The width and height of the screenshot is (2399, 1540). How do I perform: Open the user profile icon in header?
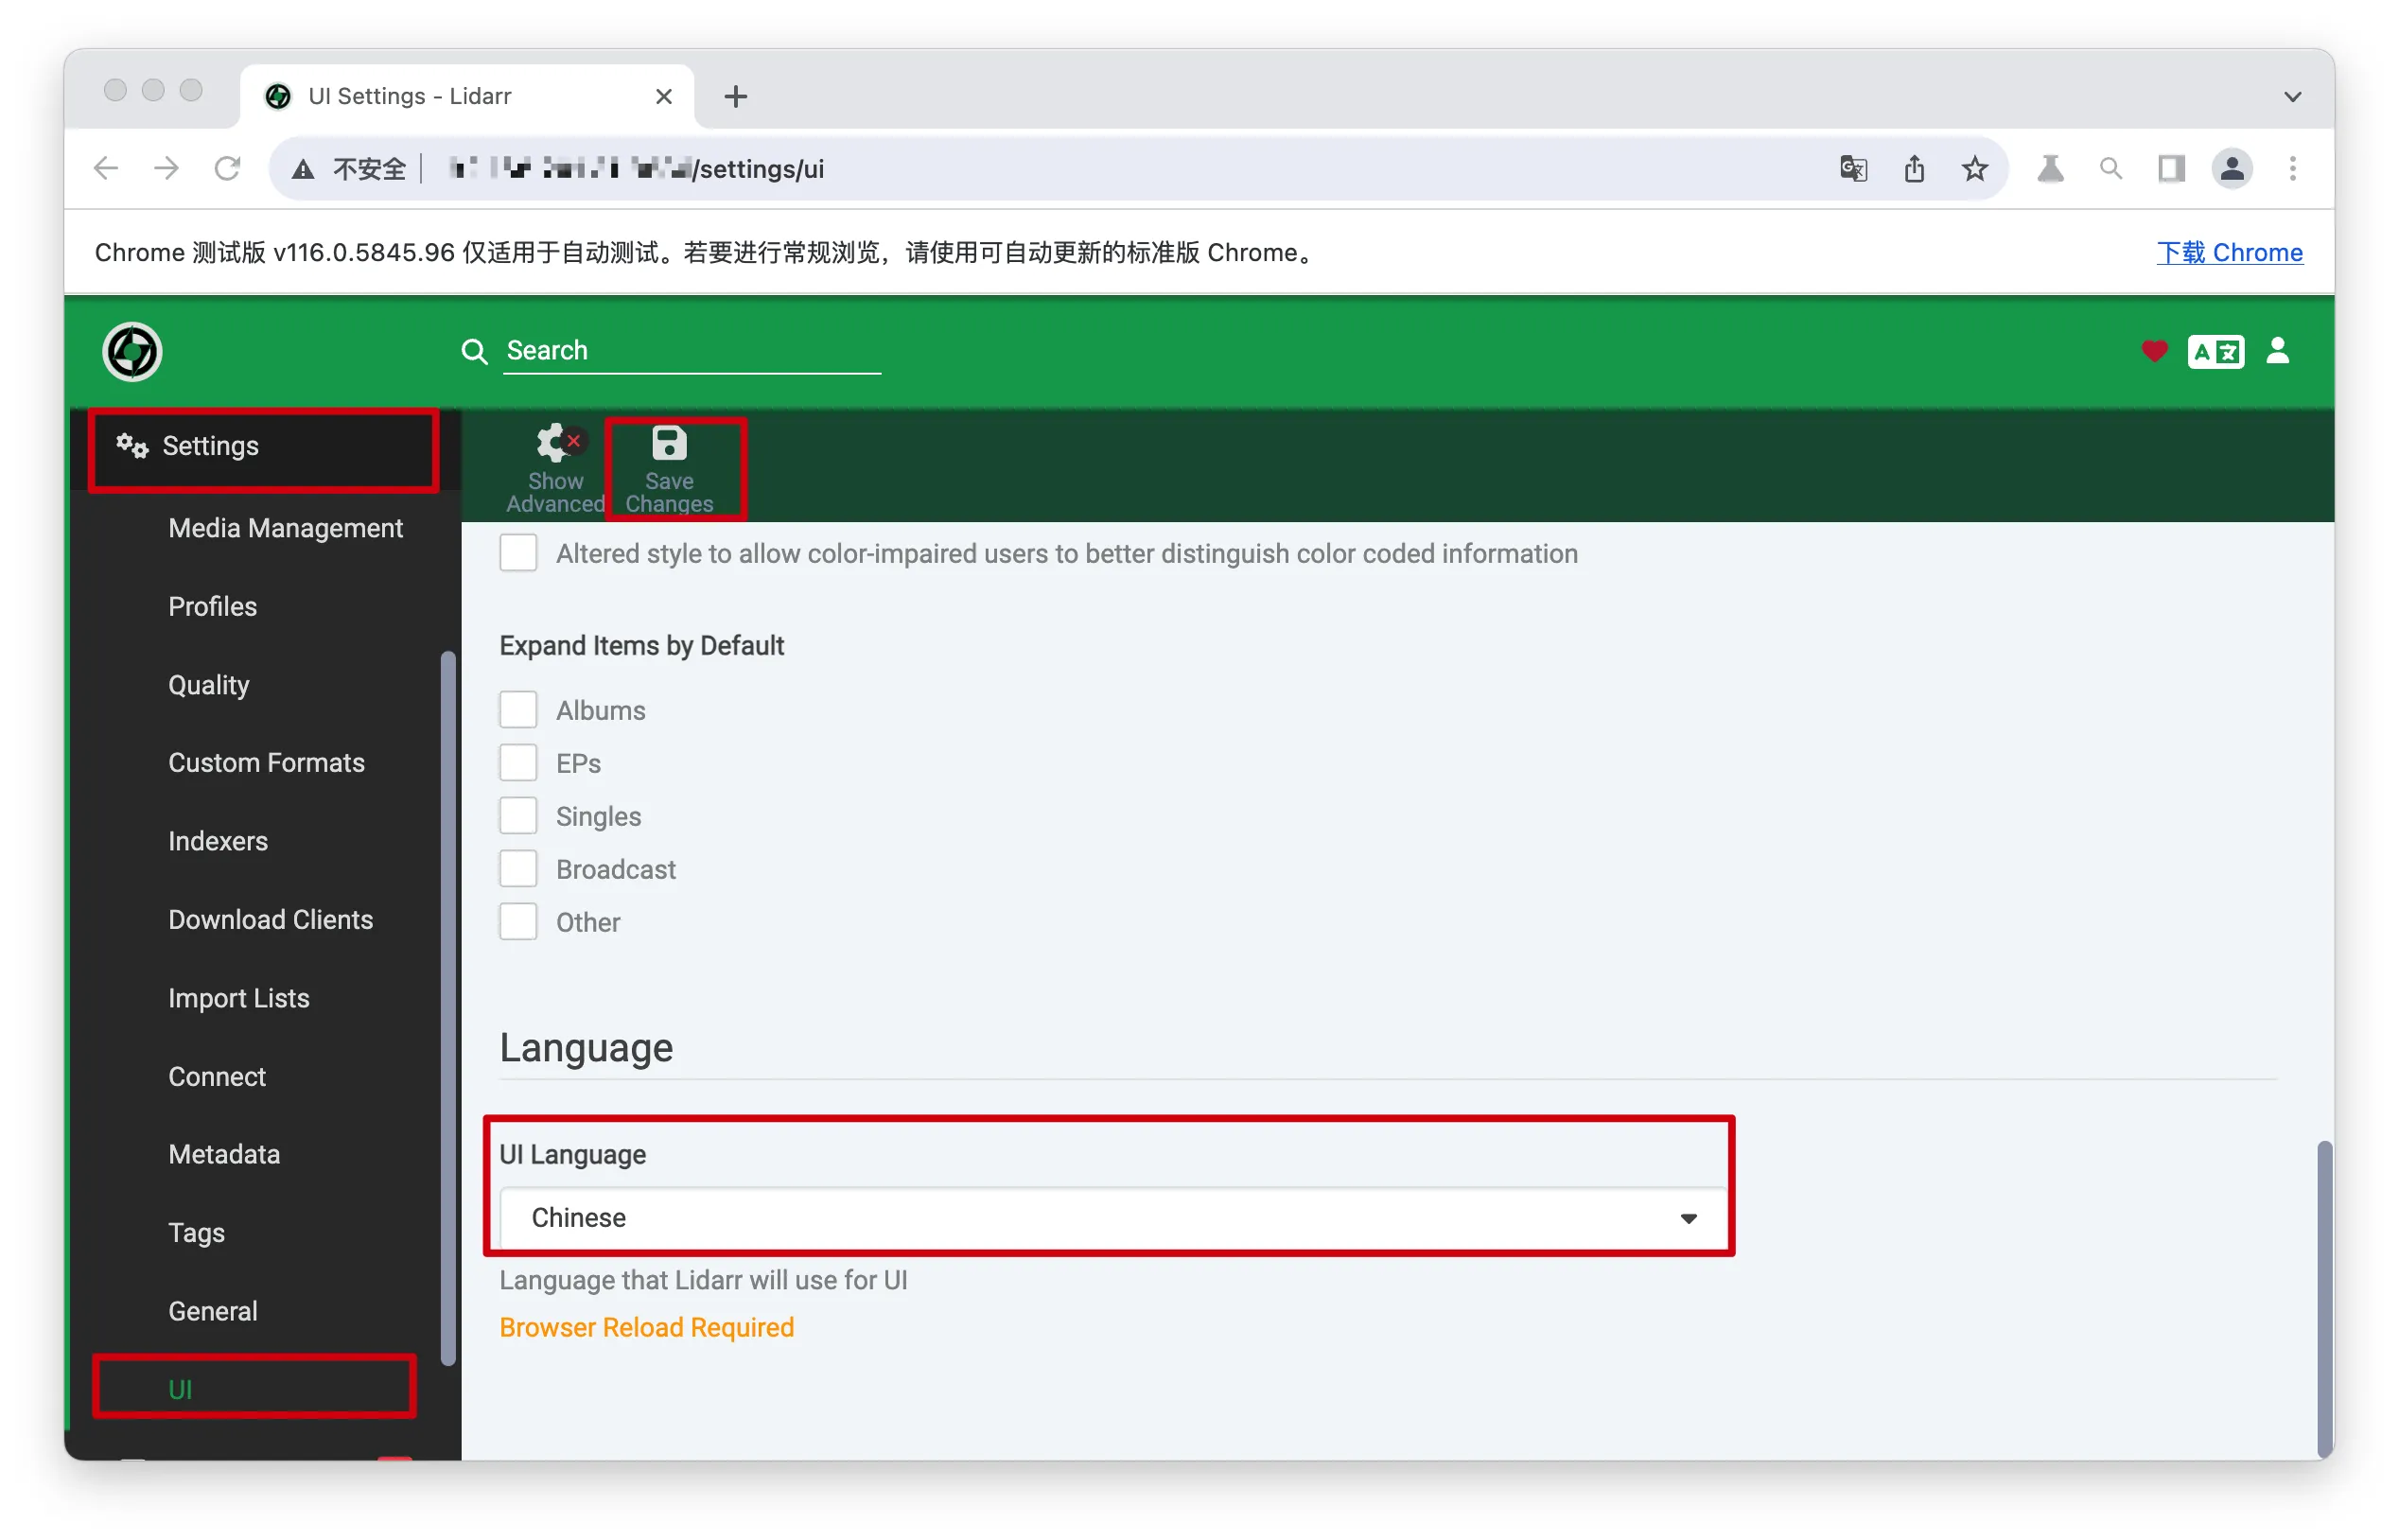point(2277,352)
